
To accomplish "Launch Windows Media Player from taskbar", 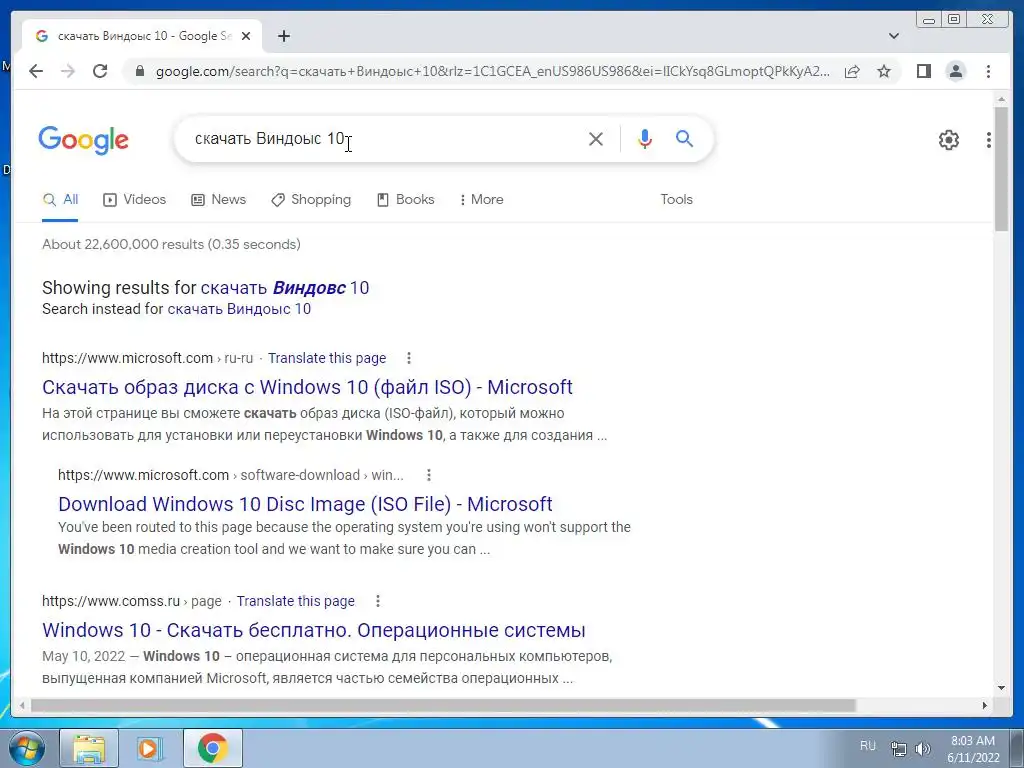I will (x=150, y=748).
